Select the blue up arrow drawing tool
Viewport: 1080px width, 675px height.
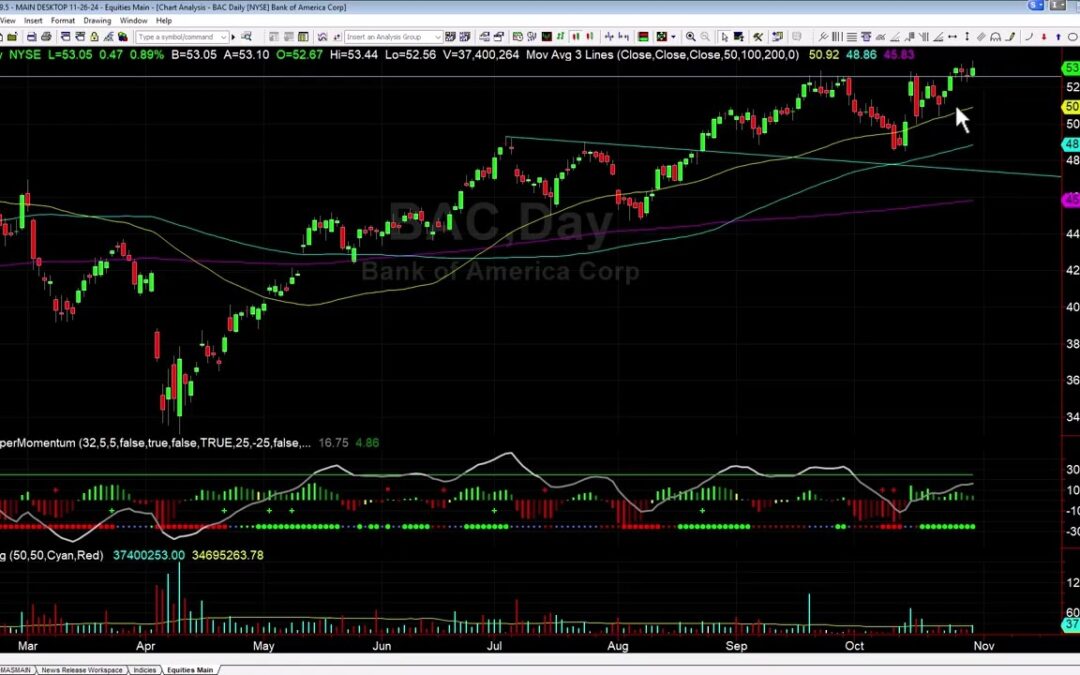coord(1058,36)
